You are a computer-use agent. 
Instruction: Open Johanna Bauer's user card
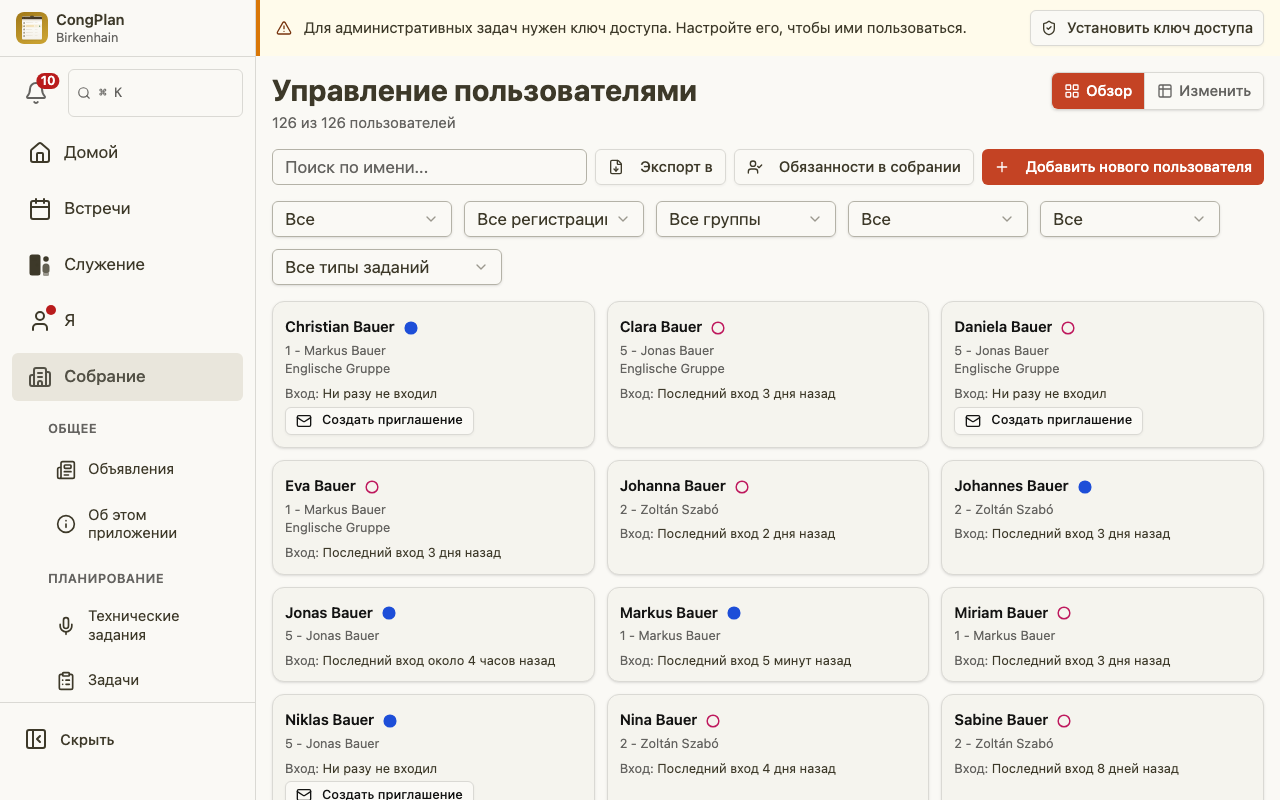coord(767,517)
